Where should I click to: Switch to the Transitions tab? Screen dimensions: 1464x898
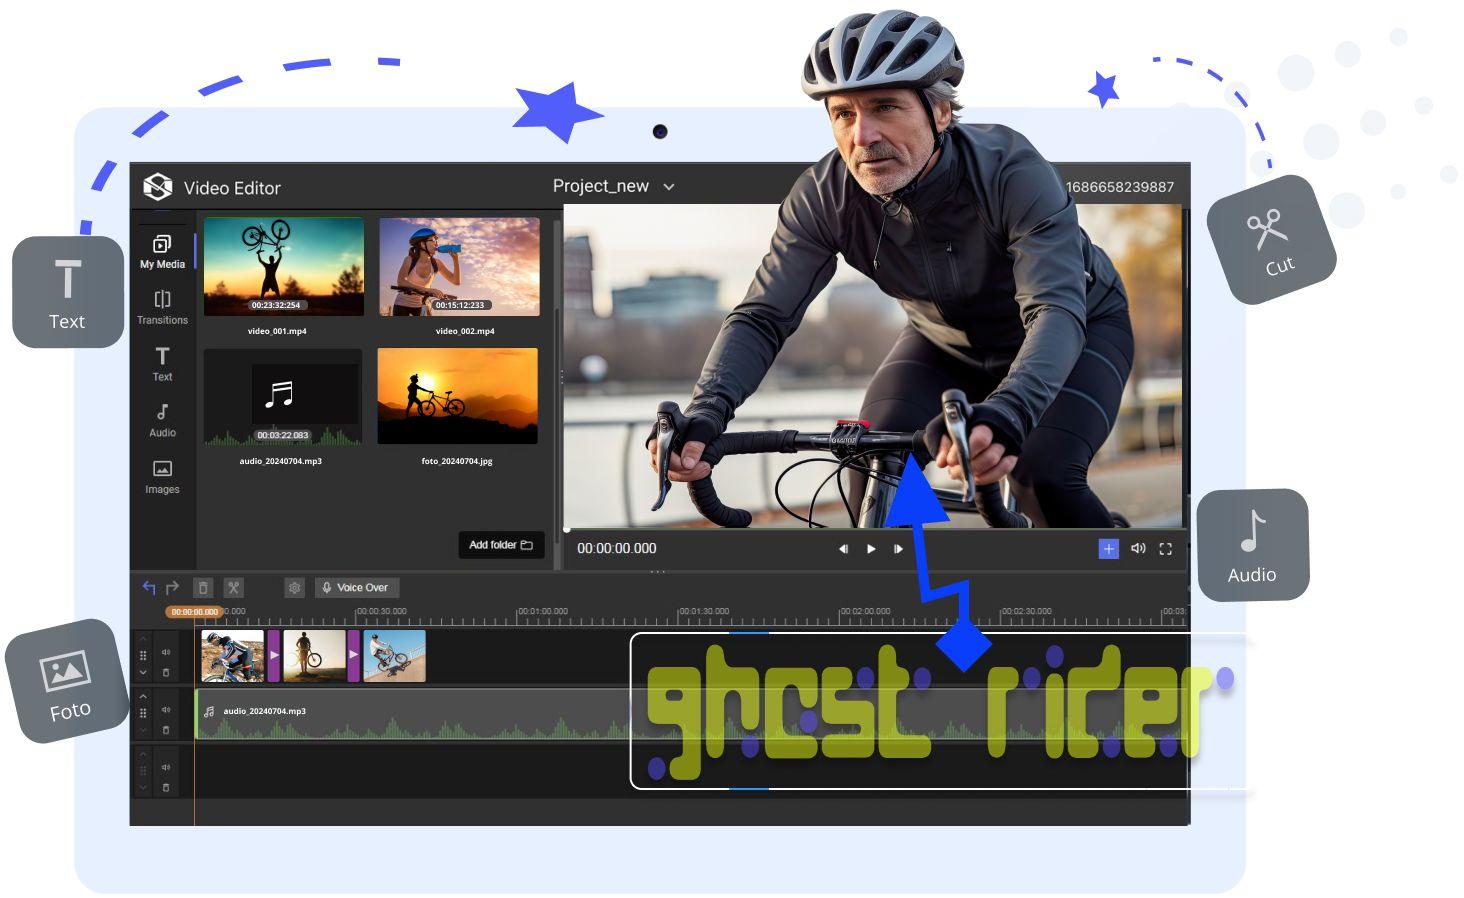click(x=162, y=307)
